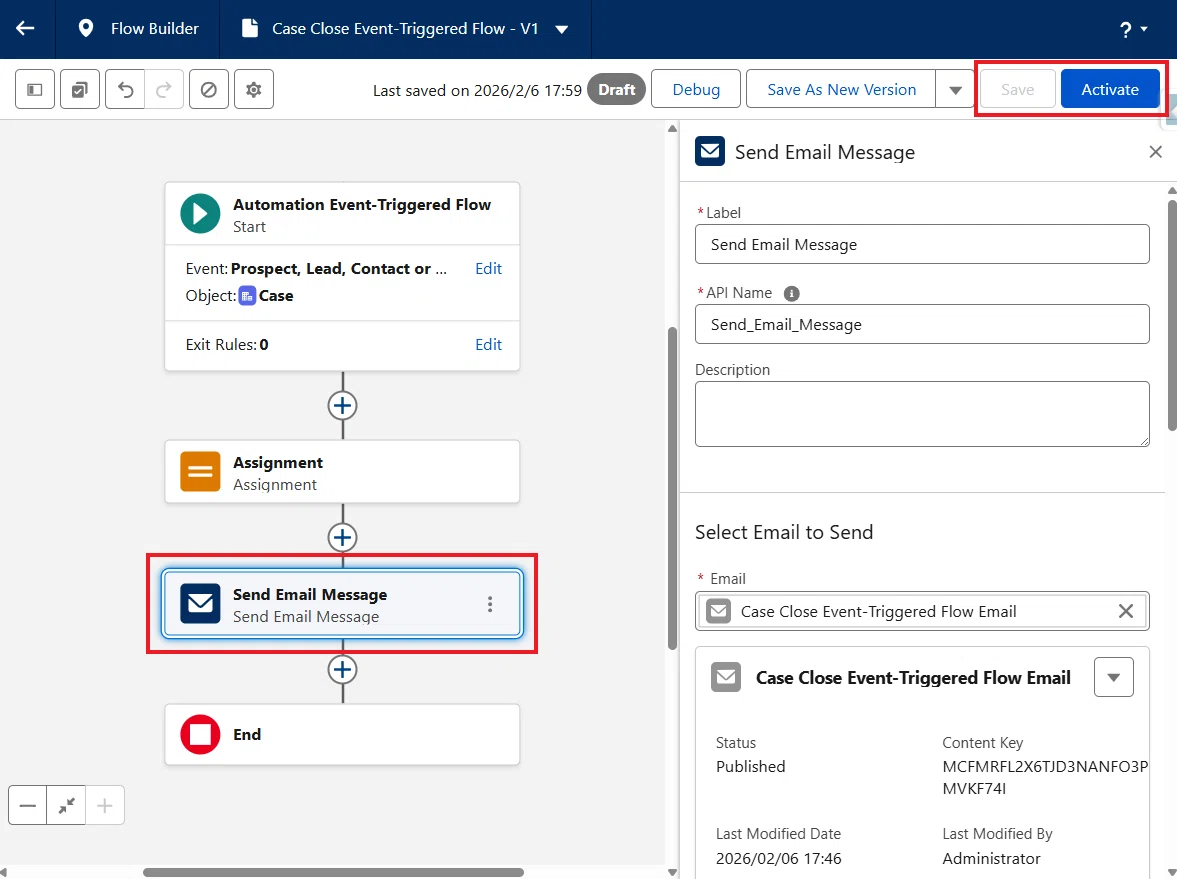1177x879 pixels.
Task: Click the API Name input field
Action: pyautogui.click(x=922, y=324)
